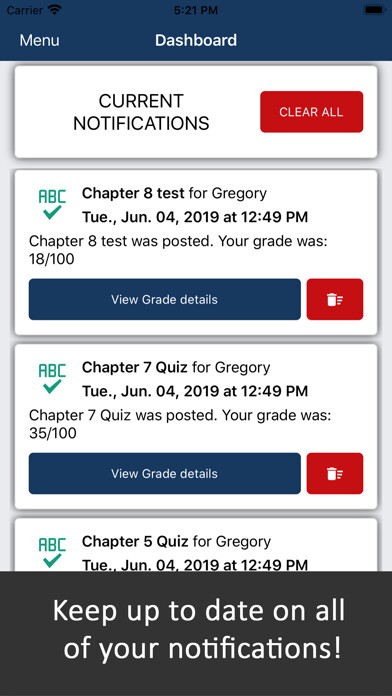The height and width of the screenshot is (696, 392).
Task: Select the Chapter 5 Quiz title
Action: click(135, 542)
